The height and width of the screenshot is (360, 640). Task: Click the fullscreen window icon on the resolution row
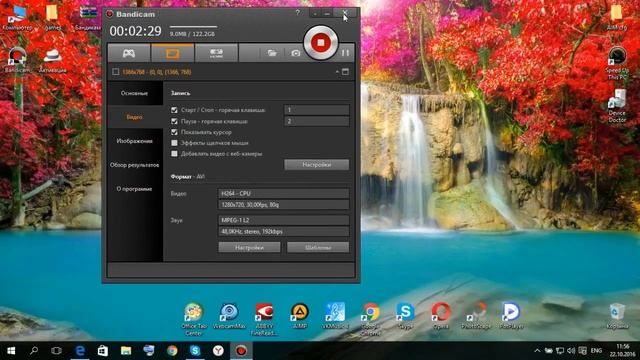tap(345, 72)
